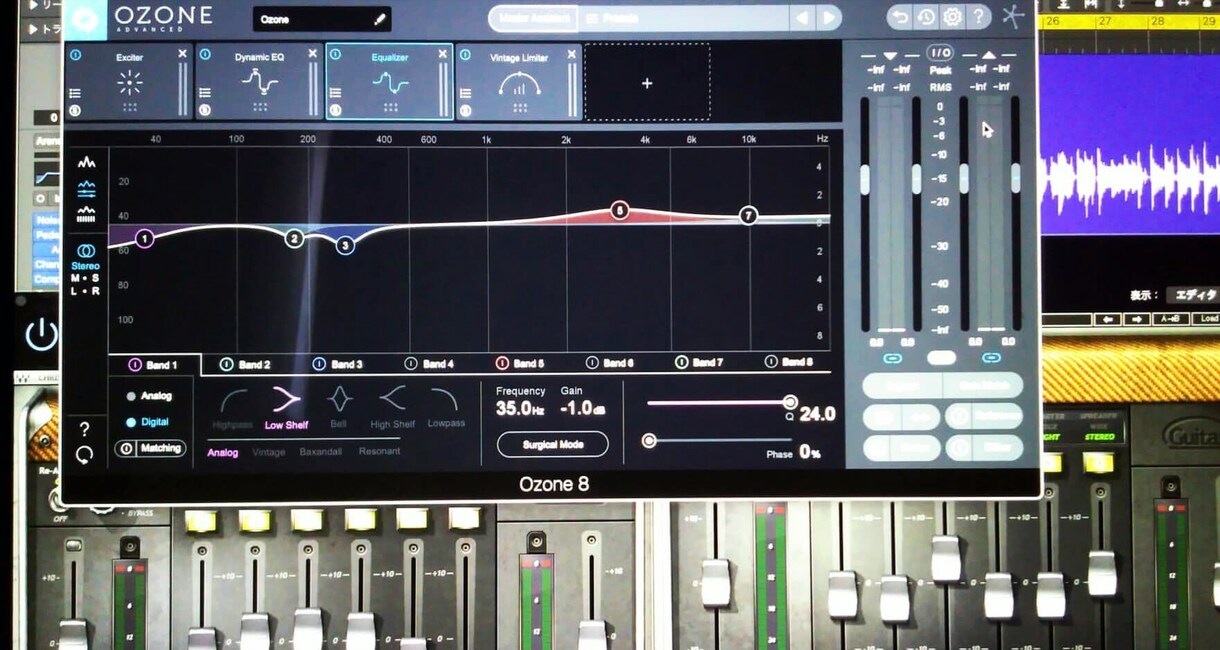Screen dimensions: 1220x650
Task: Open the Master Assistant
Action: [534, 18]
